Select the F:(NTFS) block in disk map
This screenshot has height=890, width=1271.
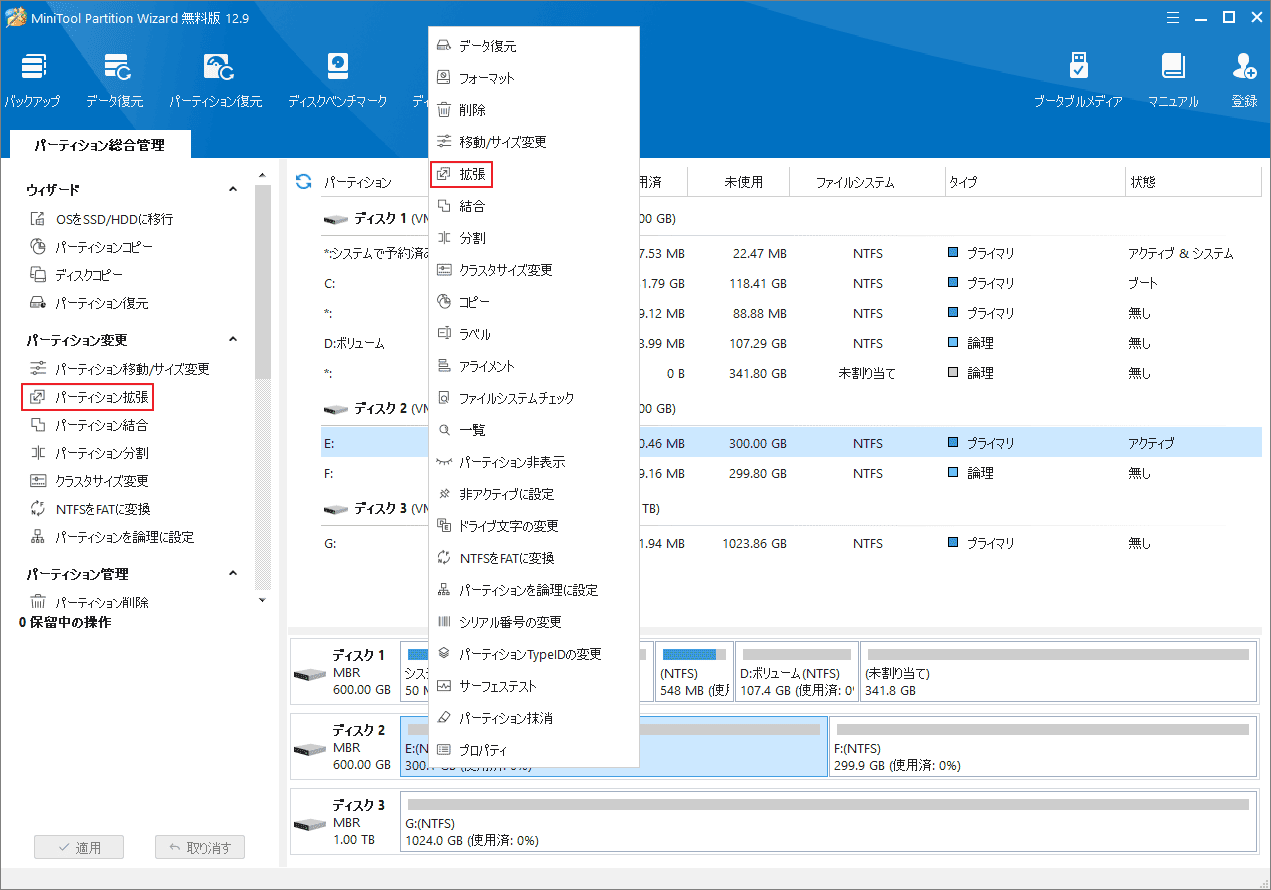pos(1042,746)
